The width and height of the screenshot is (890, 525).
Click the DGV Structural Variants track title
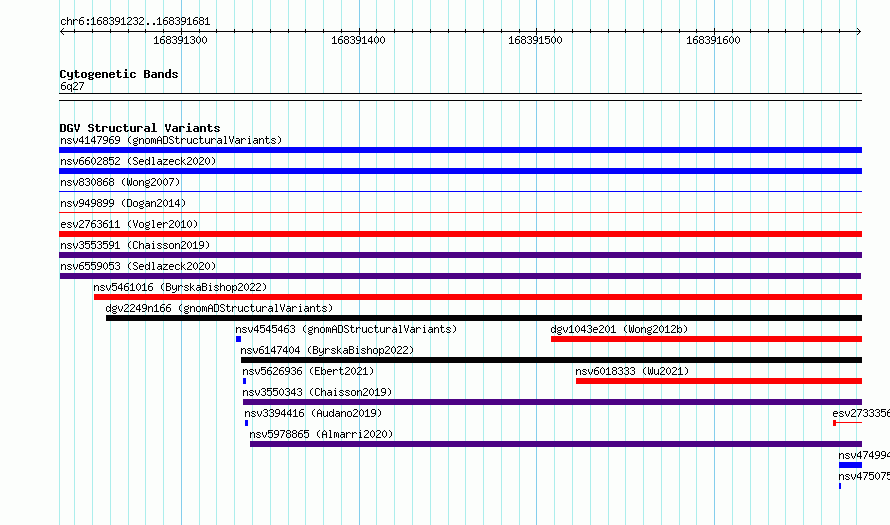140,128
